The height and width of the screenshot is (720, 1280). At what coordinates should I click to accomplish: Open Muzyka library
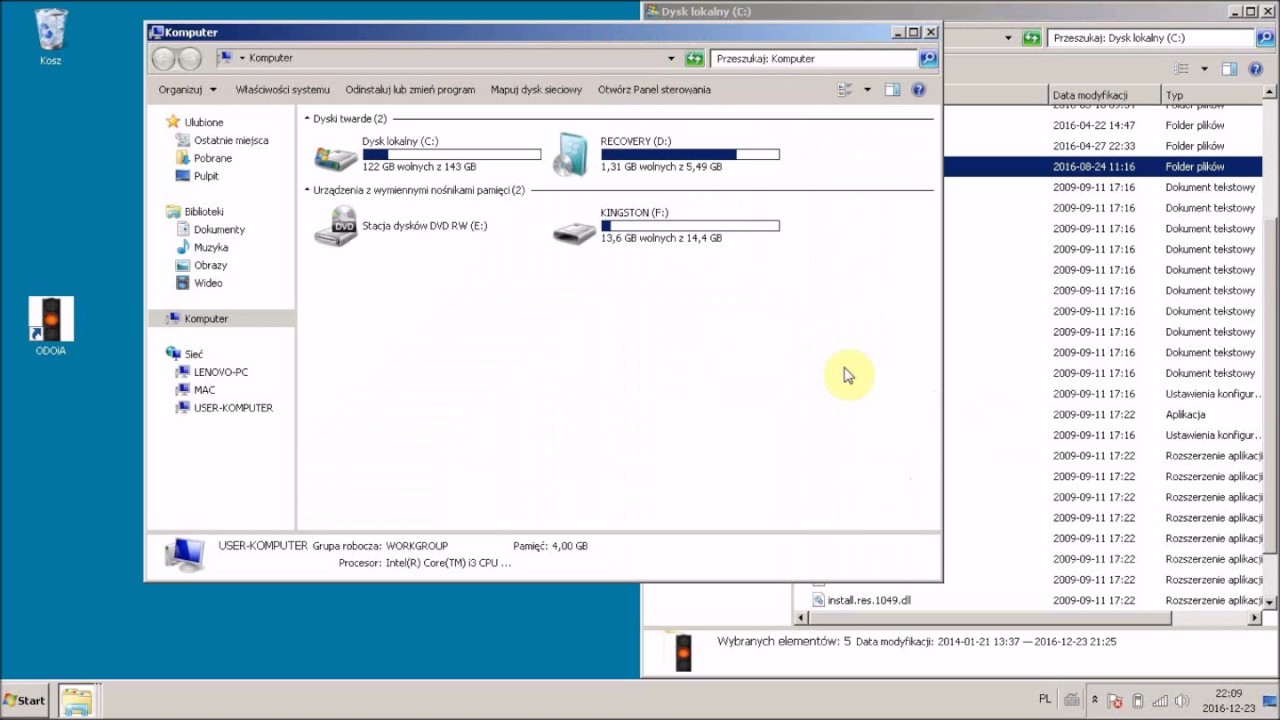[x=211, y=248]
